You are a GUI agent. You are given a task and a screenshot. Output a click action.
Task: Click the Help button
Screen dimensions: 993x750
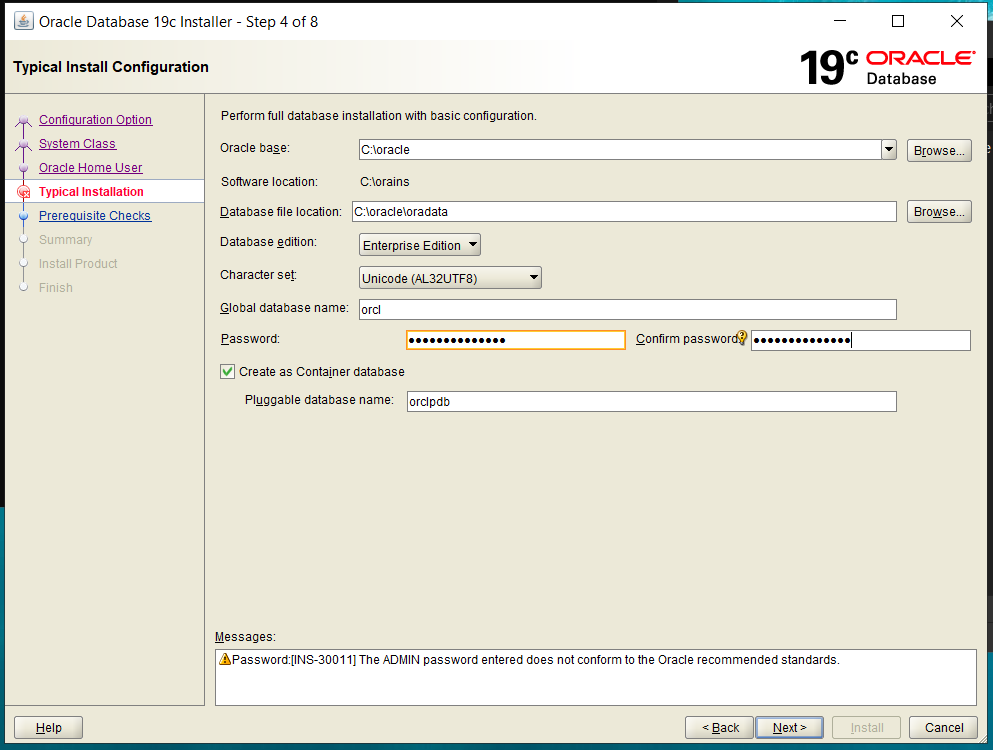pos(49,728)
